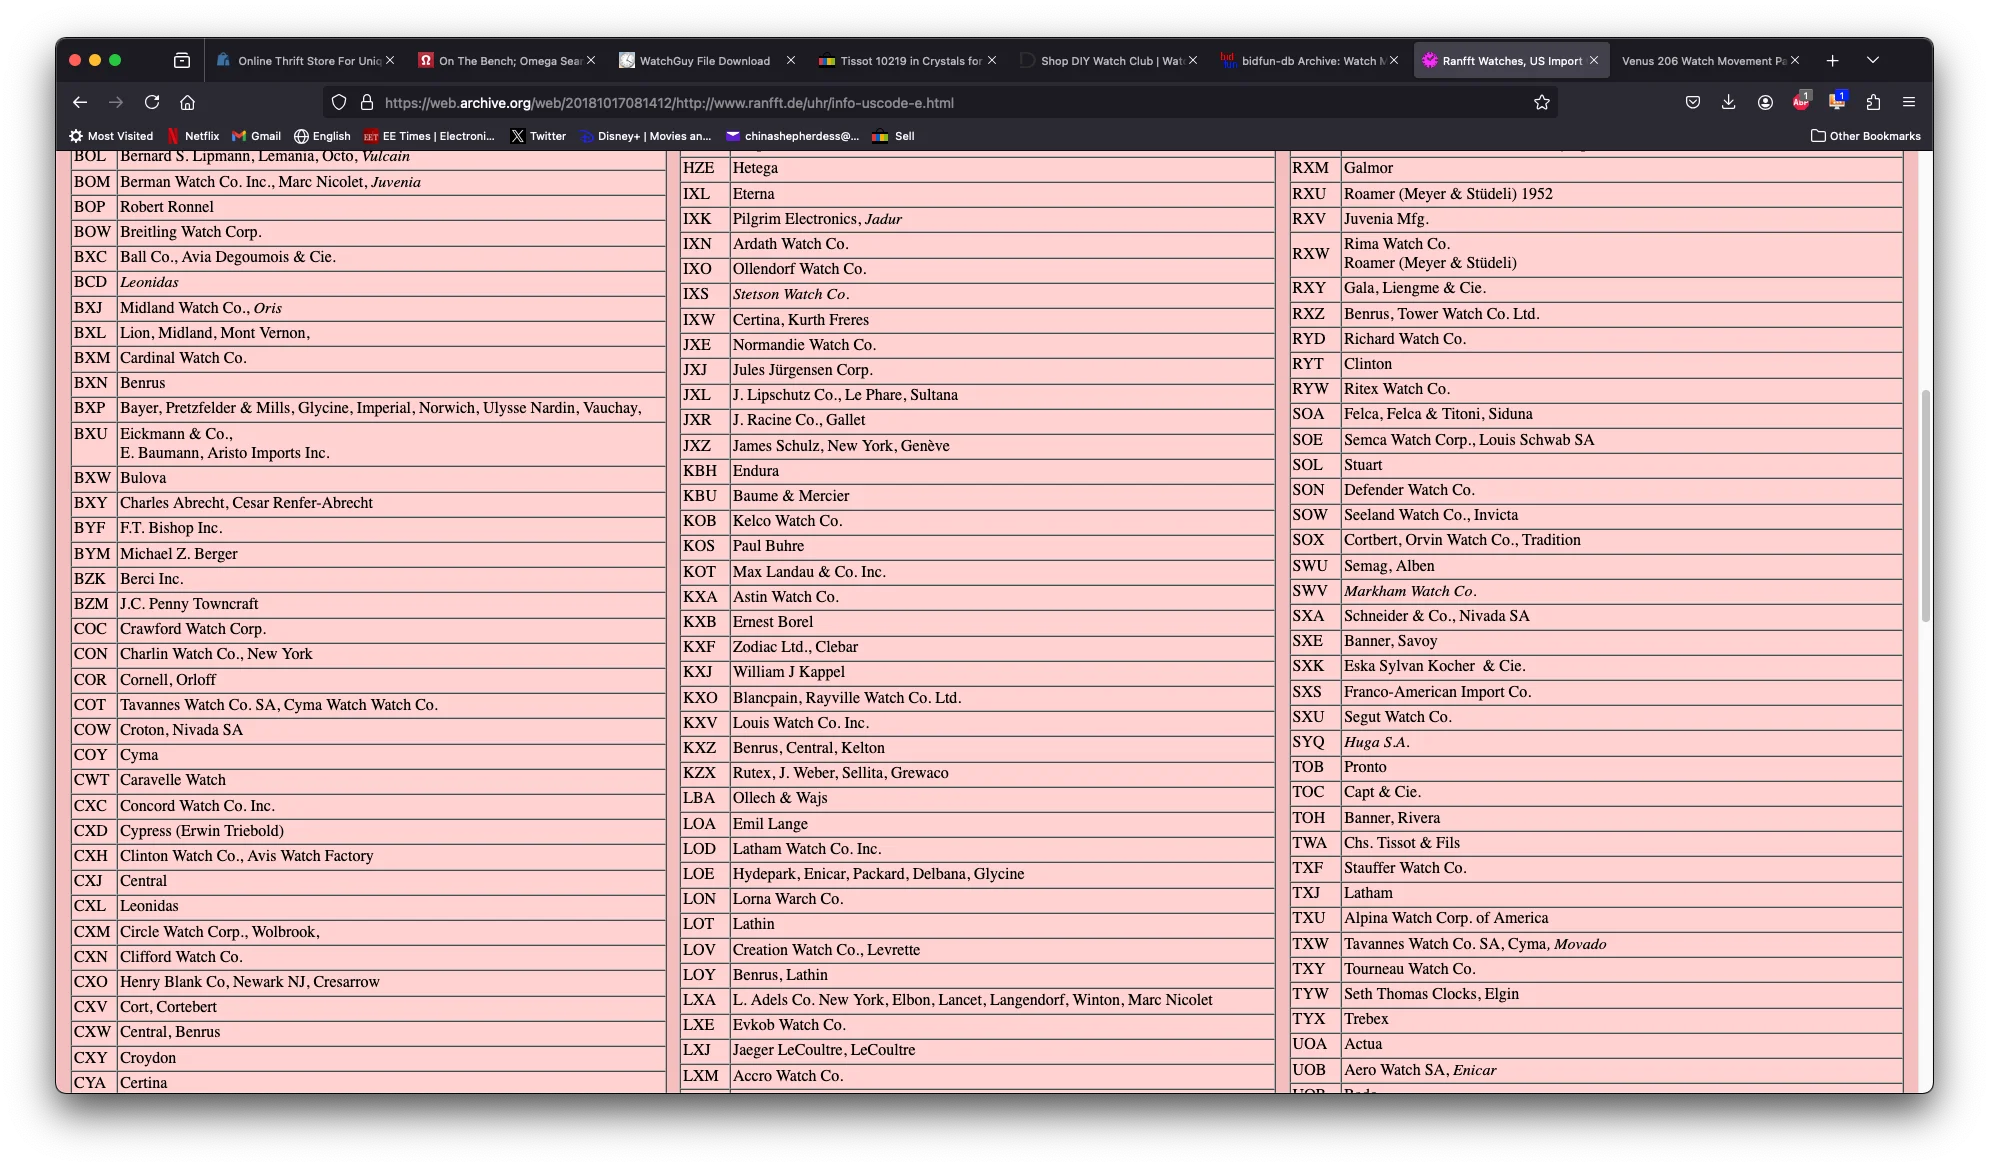Click the Adblock Plus extension icon
This screenshot has width=1989, height=1167.
pos(1800,102)
